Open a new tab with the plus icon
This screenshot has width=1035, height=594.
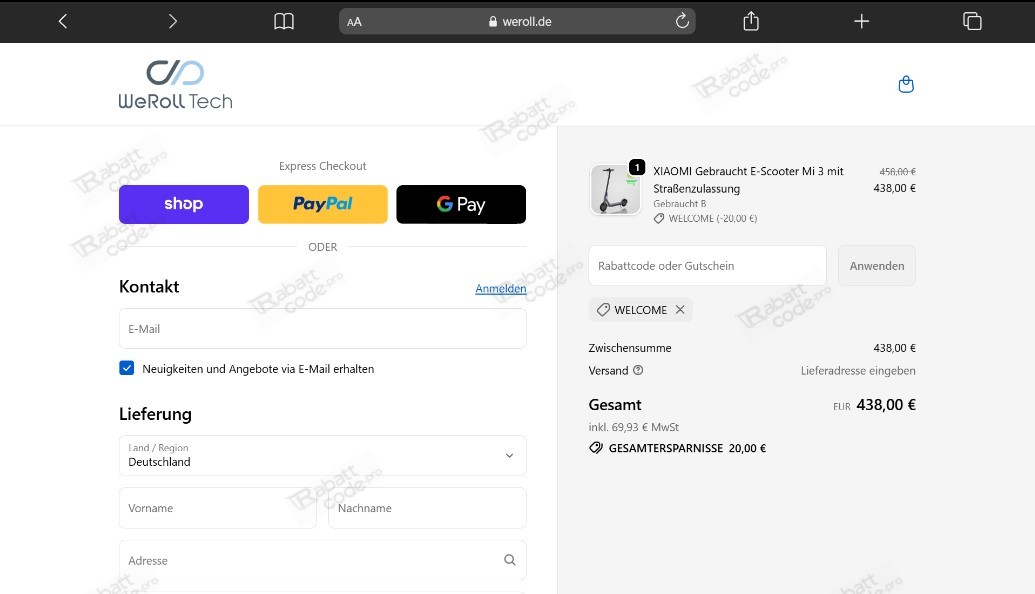click(861, 21)
